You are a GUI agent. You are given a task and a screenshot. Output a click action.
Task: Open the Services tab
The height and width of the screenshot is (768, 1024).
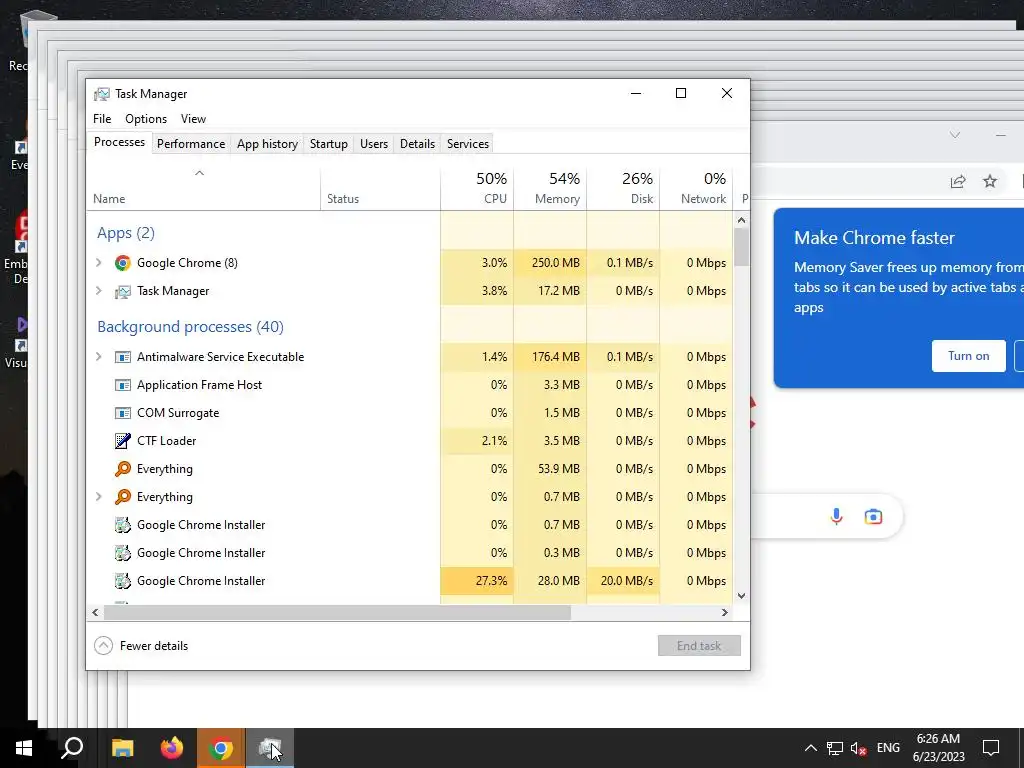[468, 144]
